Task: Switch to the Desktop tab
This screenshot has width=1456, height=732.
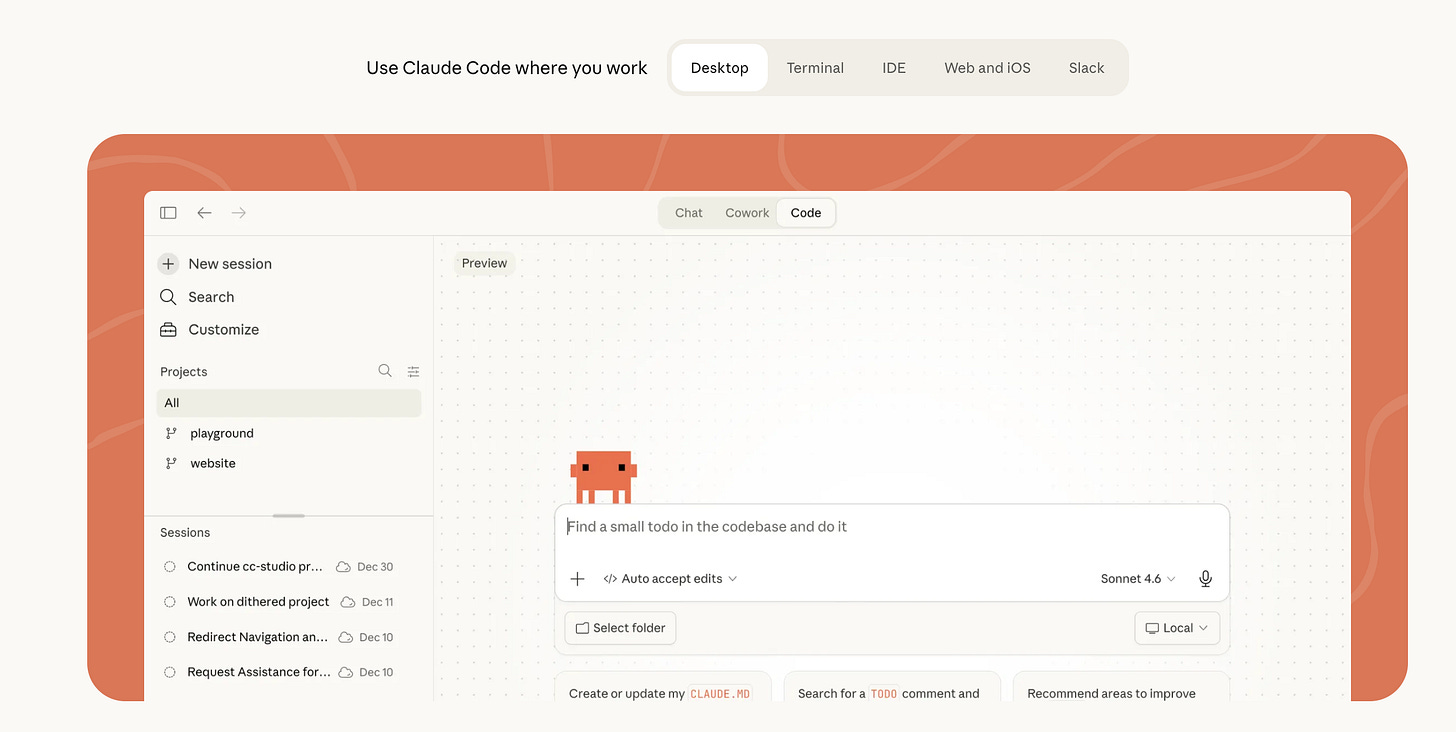Action: 720,68
